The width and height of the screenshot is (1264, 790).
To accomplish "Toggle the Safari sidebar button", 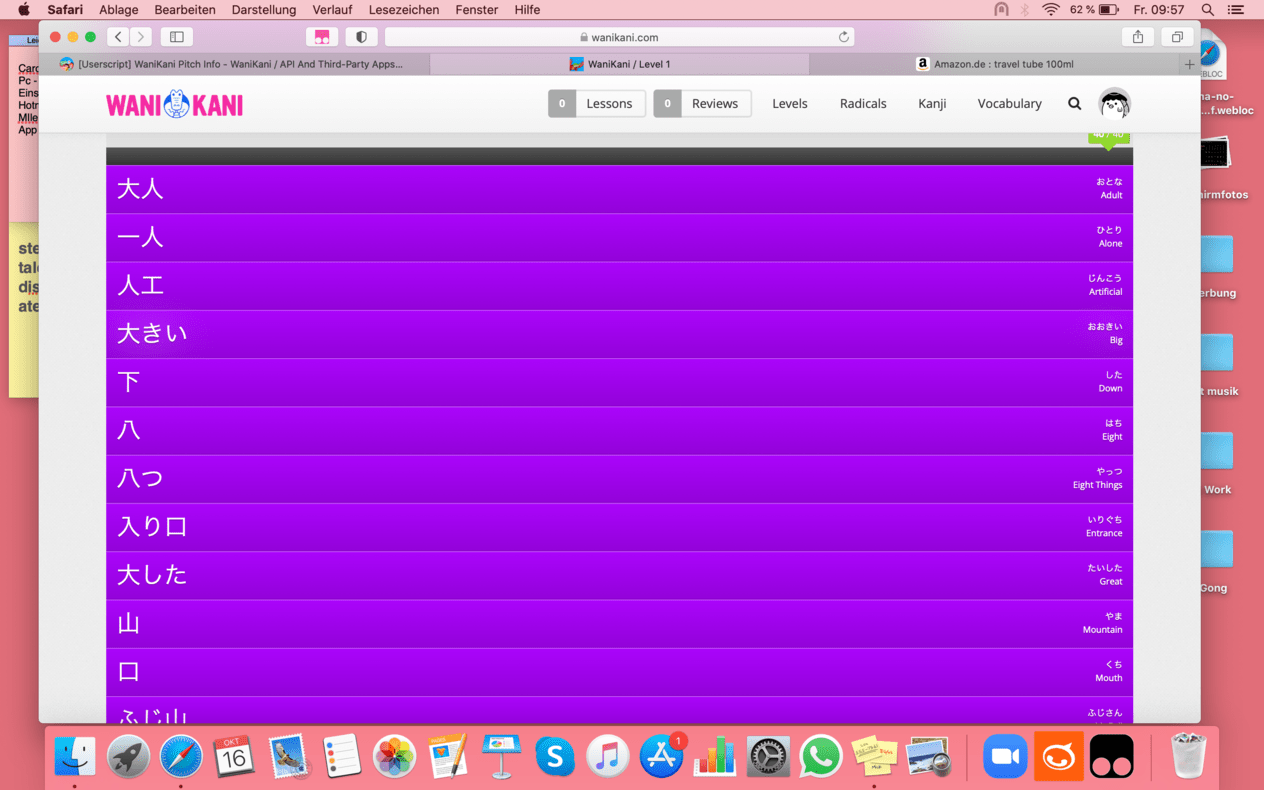I will point(177,37).
